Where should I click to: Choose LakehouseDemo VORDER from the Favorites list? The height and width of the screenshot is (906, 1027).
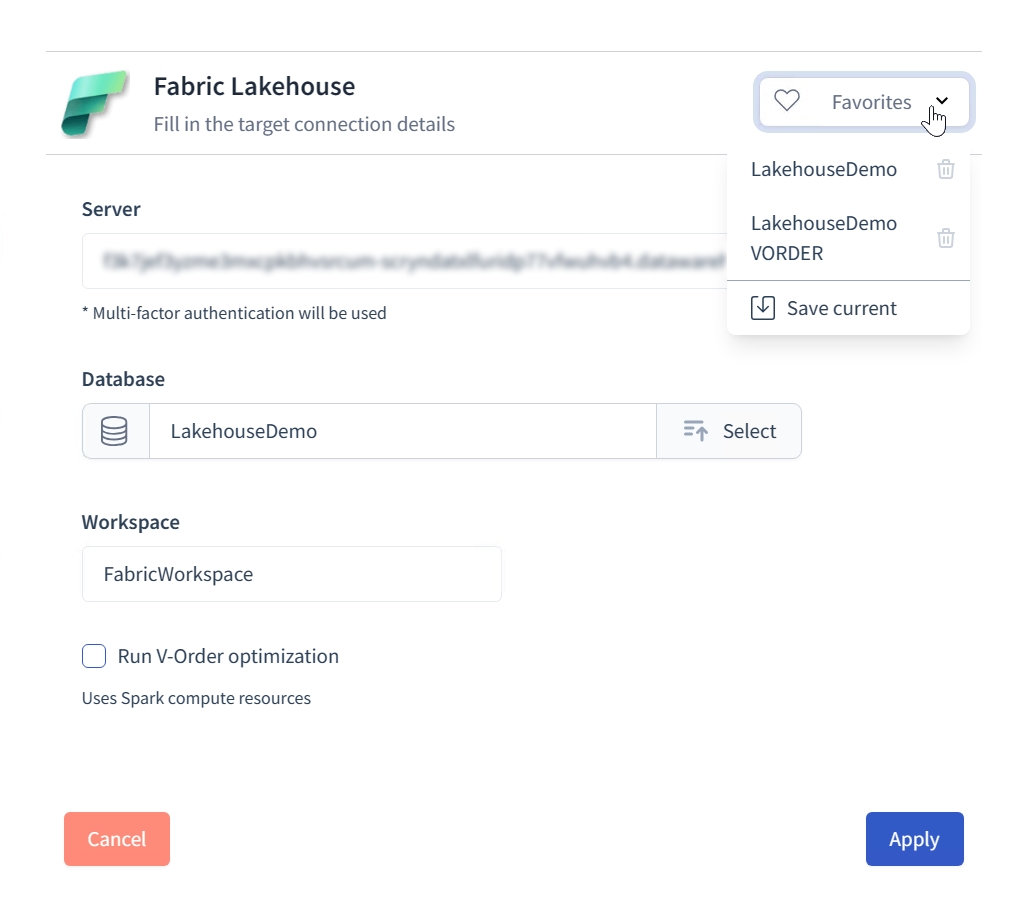(823, 238)
